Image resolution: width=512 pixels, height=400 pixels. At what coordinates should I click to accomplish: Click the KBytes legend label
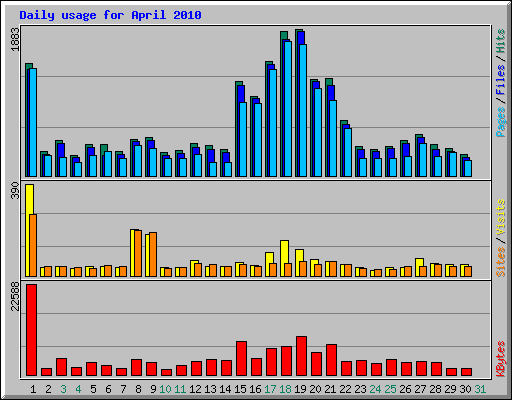coord(500,359)
